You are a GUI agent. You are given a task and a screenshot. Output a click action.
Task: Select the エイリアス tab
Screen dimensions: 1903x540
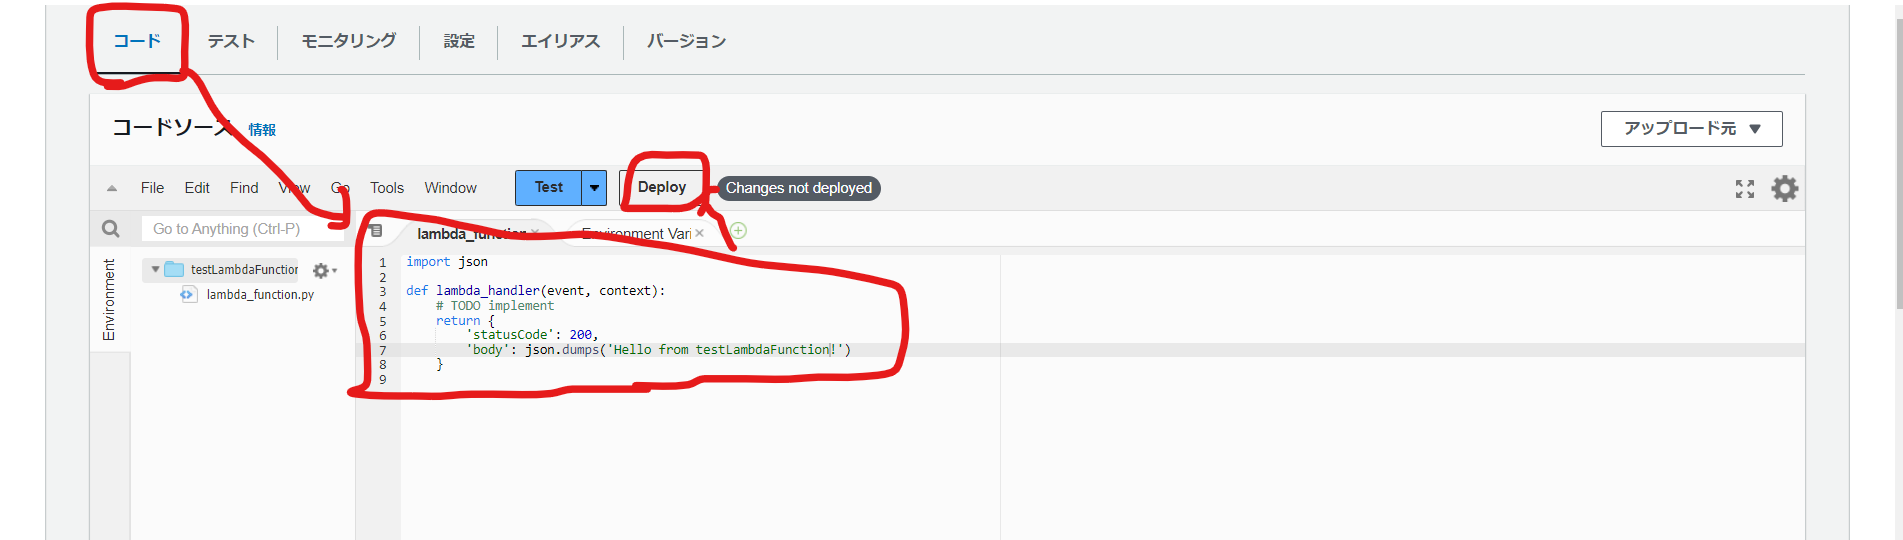click(x=560, y=41)
